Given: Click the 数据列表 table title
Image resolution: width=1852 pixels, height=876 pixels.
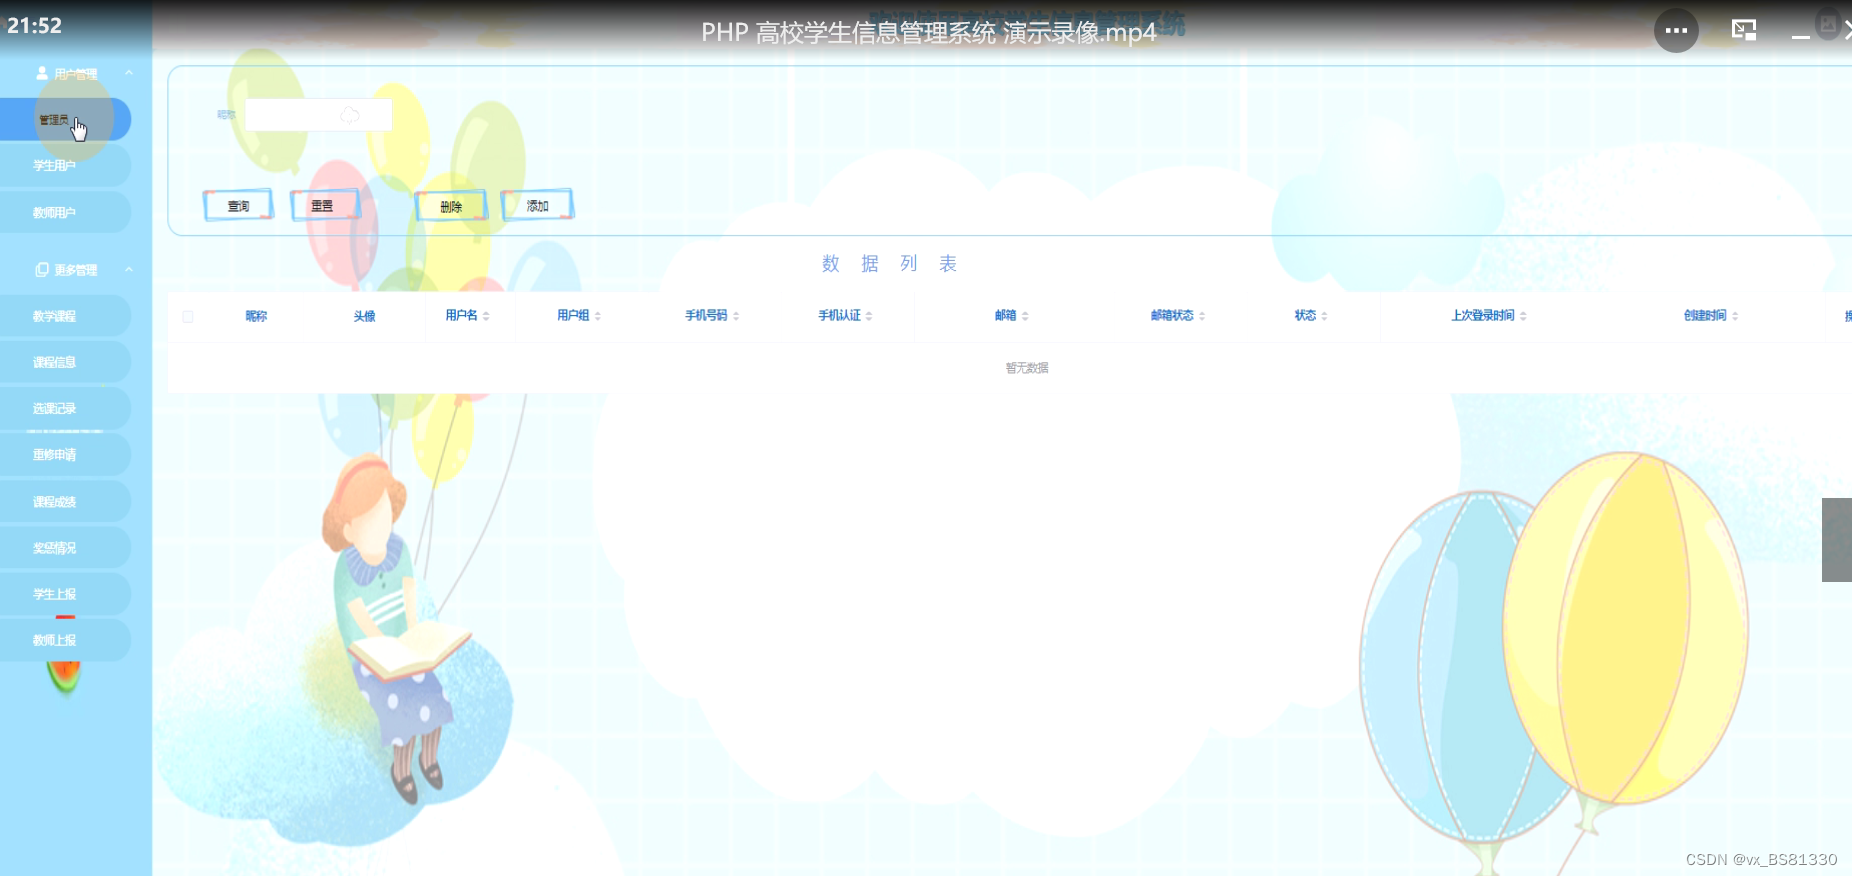Looking at the screenshot, I should tap(890, 264).
